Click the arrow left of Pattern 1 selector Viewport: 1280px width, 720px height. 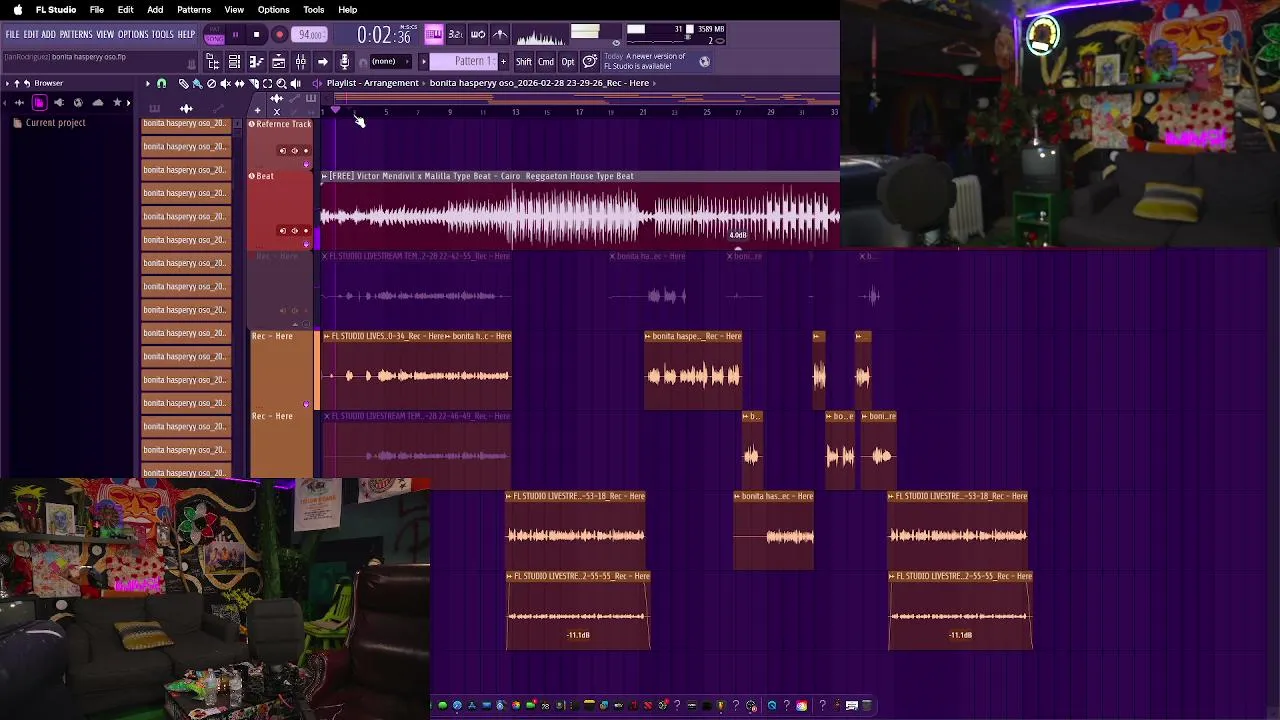tap(424, 62)
